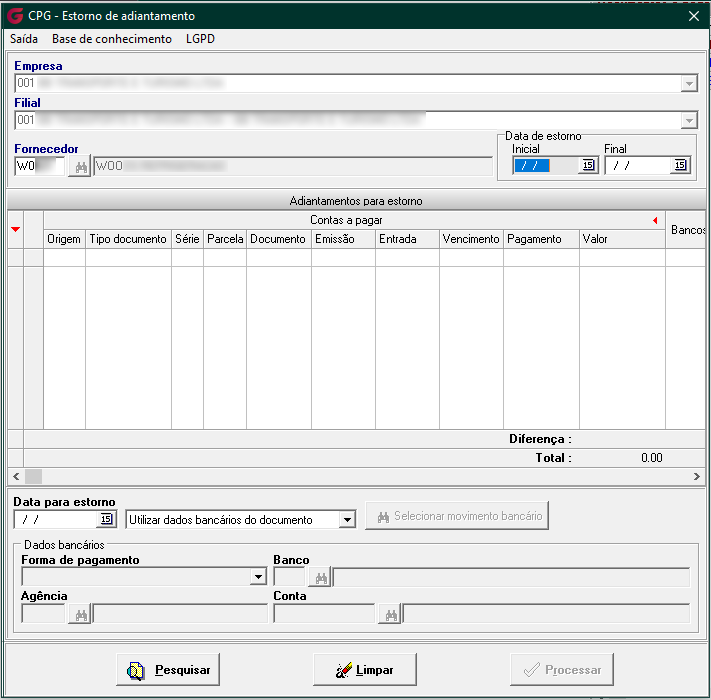Click the application logo in title bar

click(x=15, y=16)
